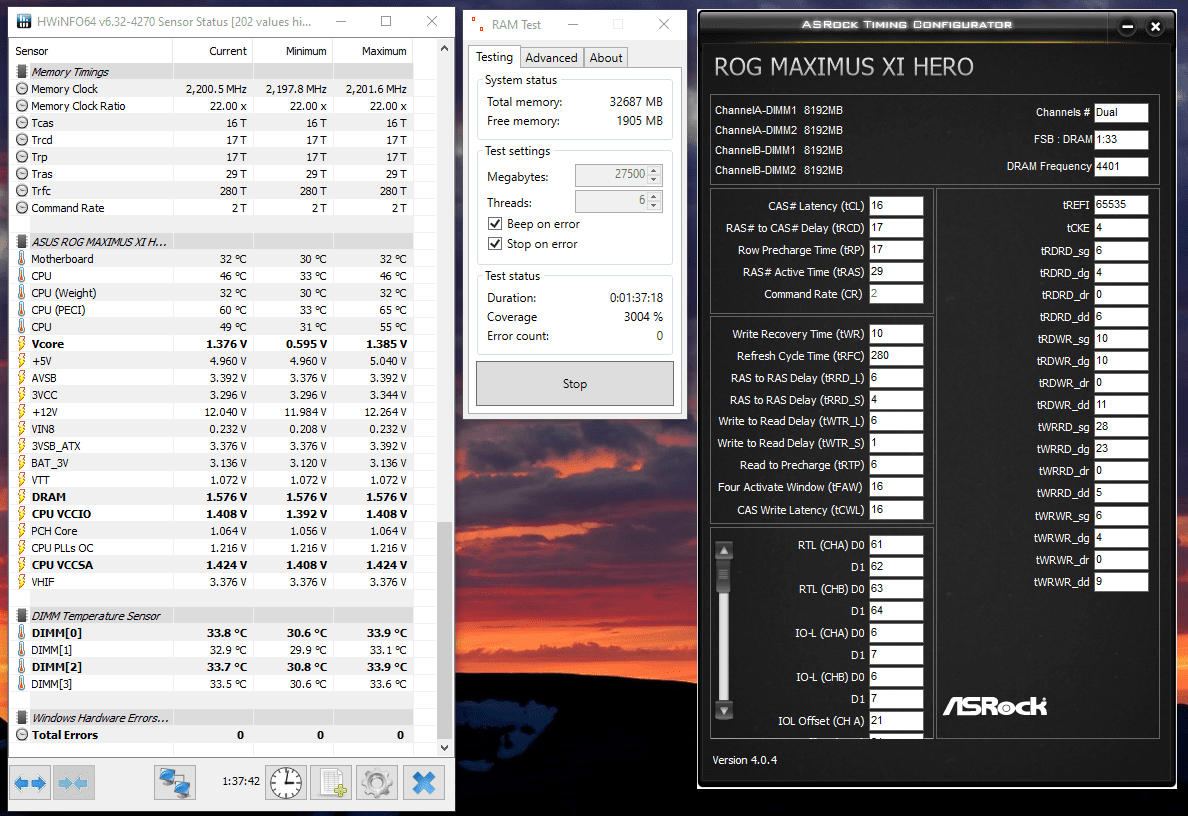The width and height of the screenshot is (1188, 816).
Task: Start logging with the sheet-plus icon
Action: point(333,783)
